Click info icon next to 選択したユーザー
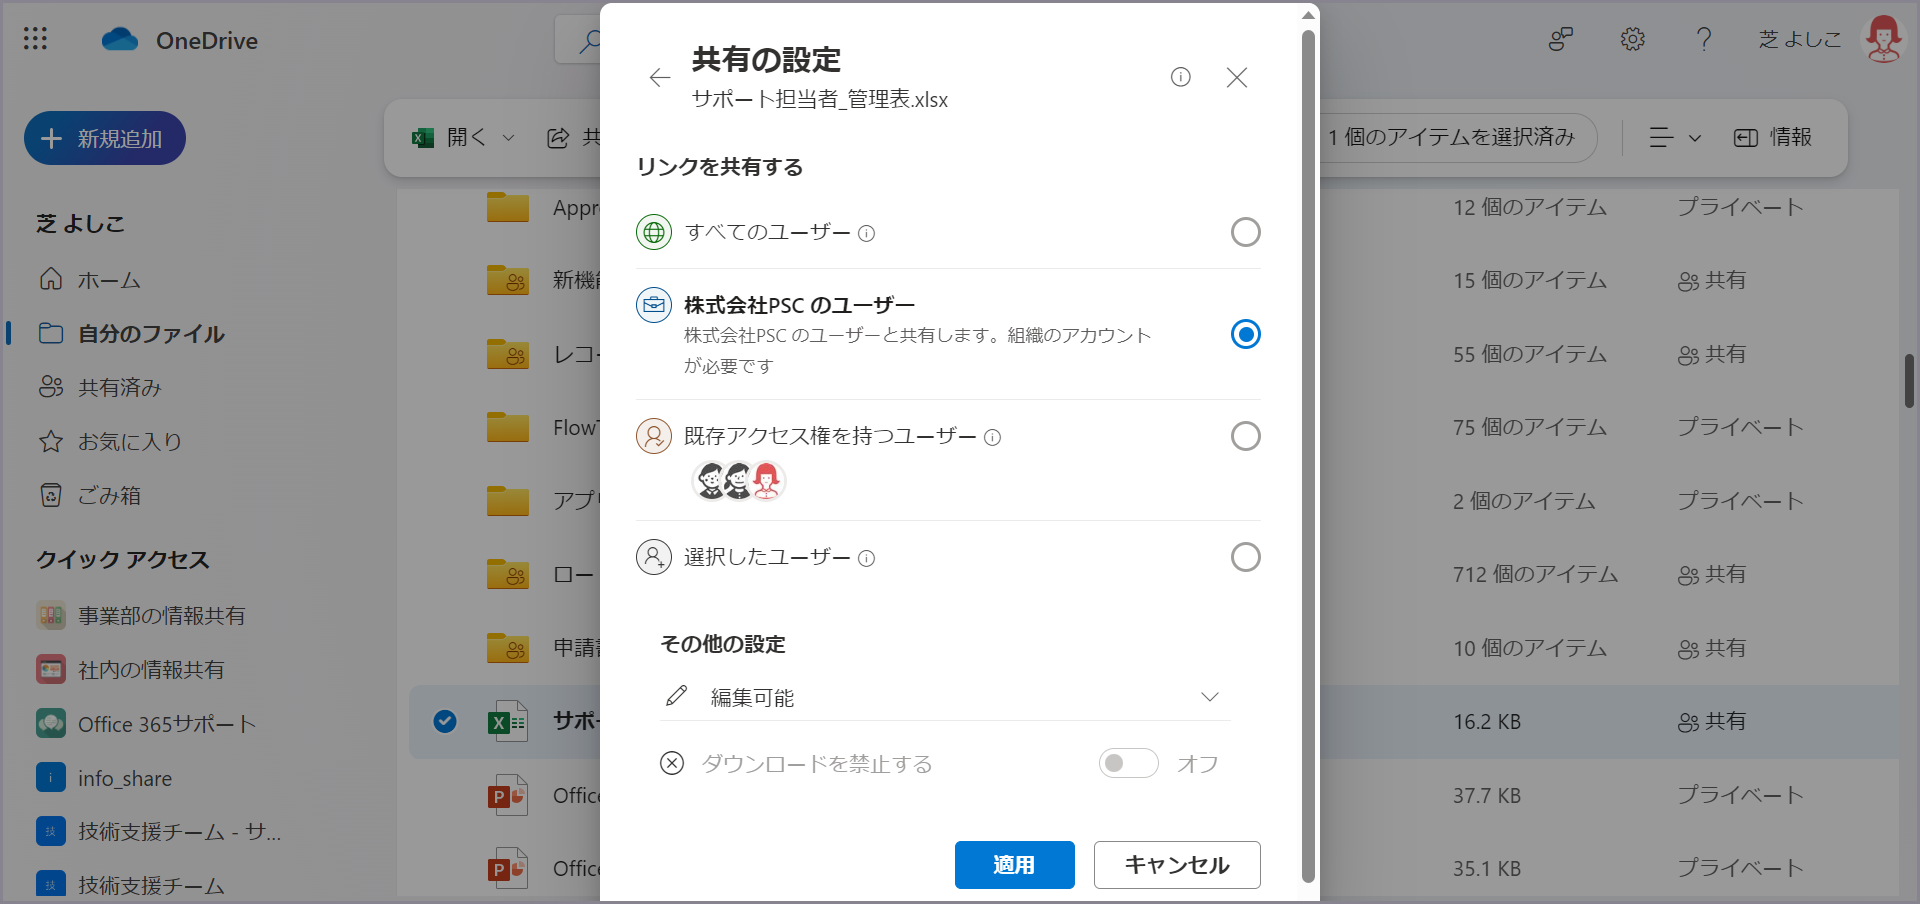This screenshot has width=1920, height=904. [867, 558]
